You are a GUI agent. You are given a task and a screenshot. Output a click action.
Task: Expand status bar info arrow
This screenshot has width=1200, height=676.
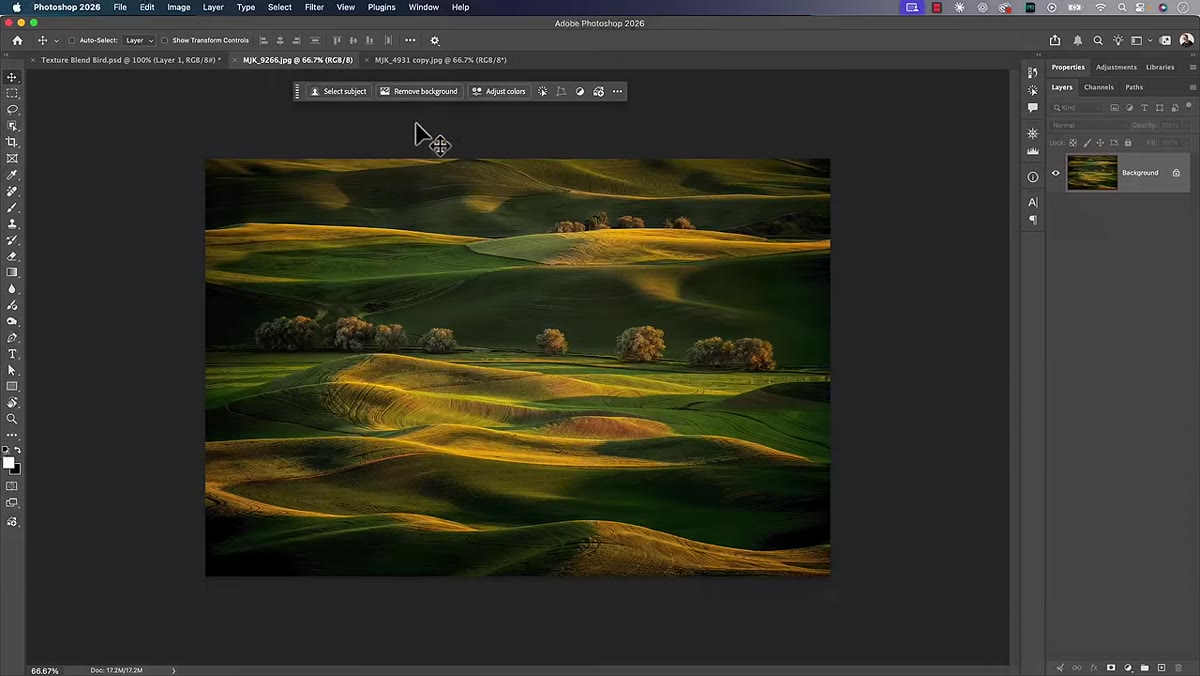[174, 670]
